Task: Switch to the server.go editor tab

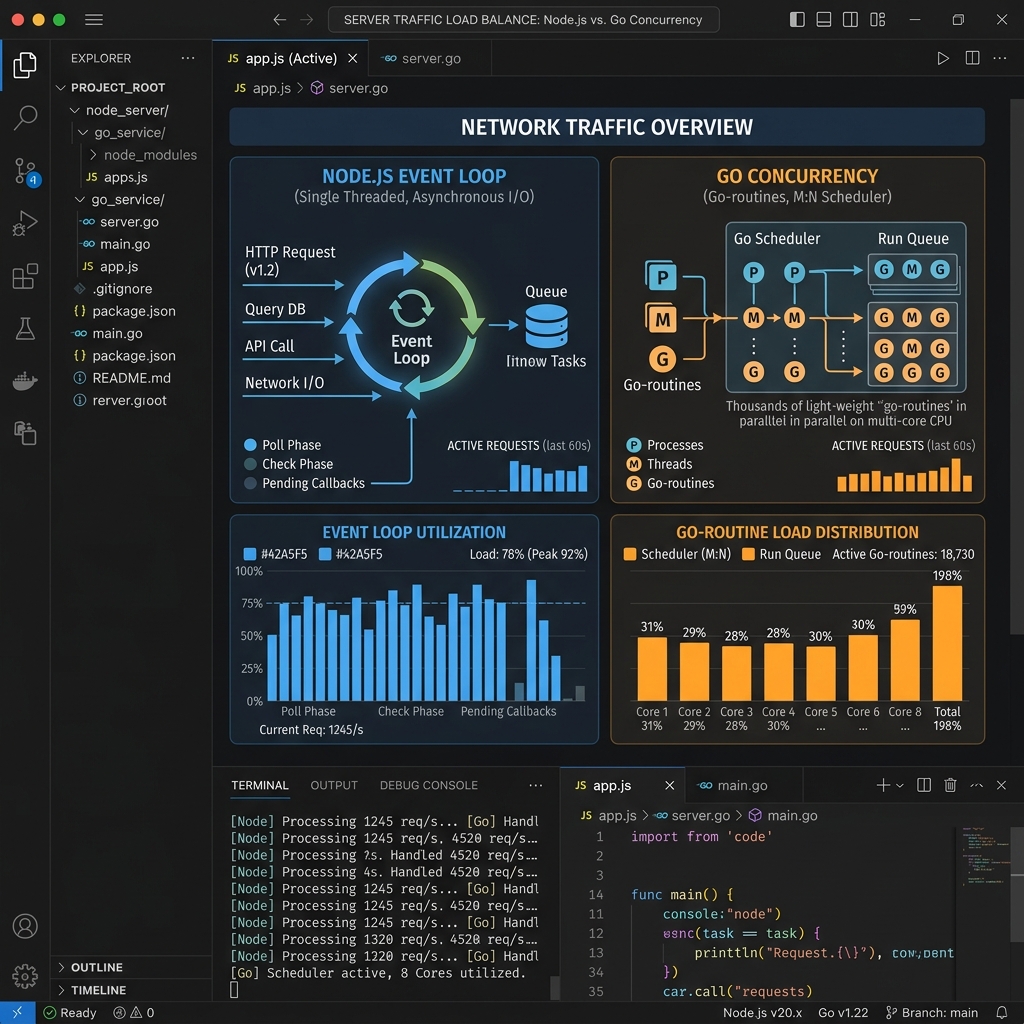Action: 430,59
